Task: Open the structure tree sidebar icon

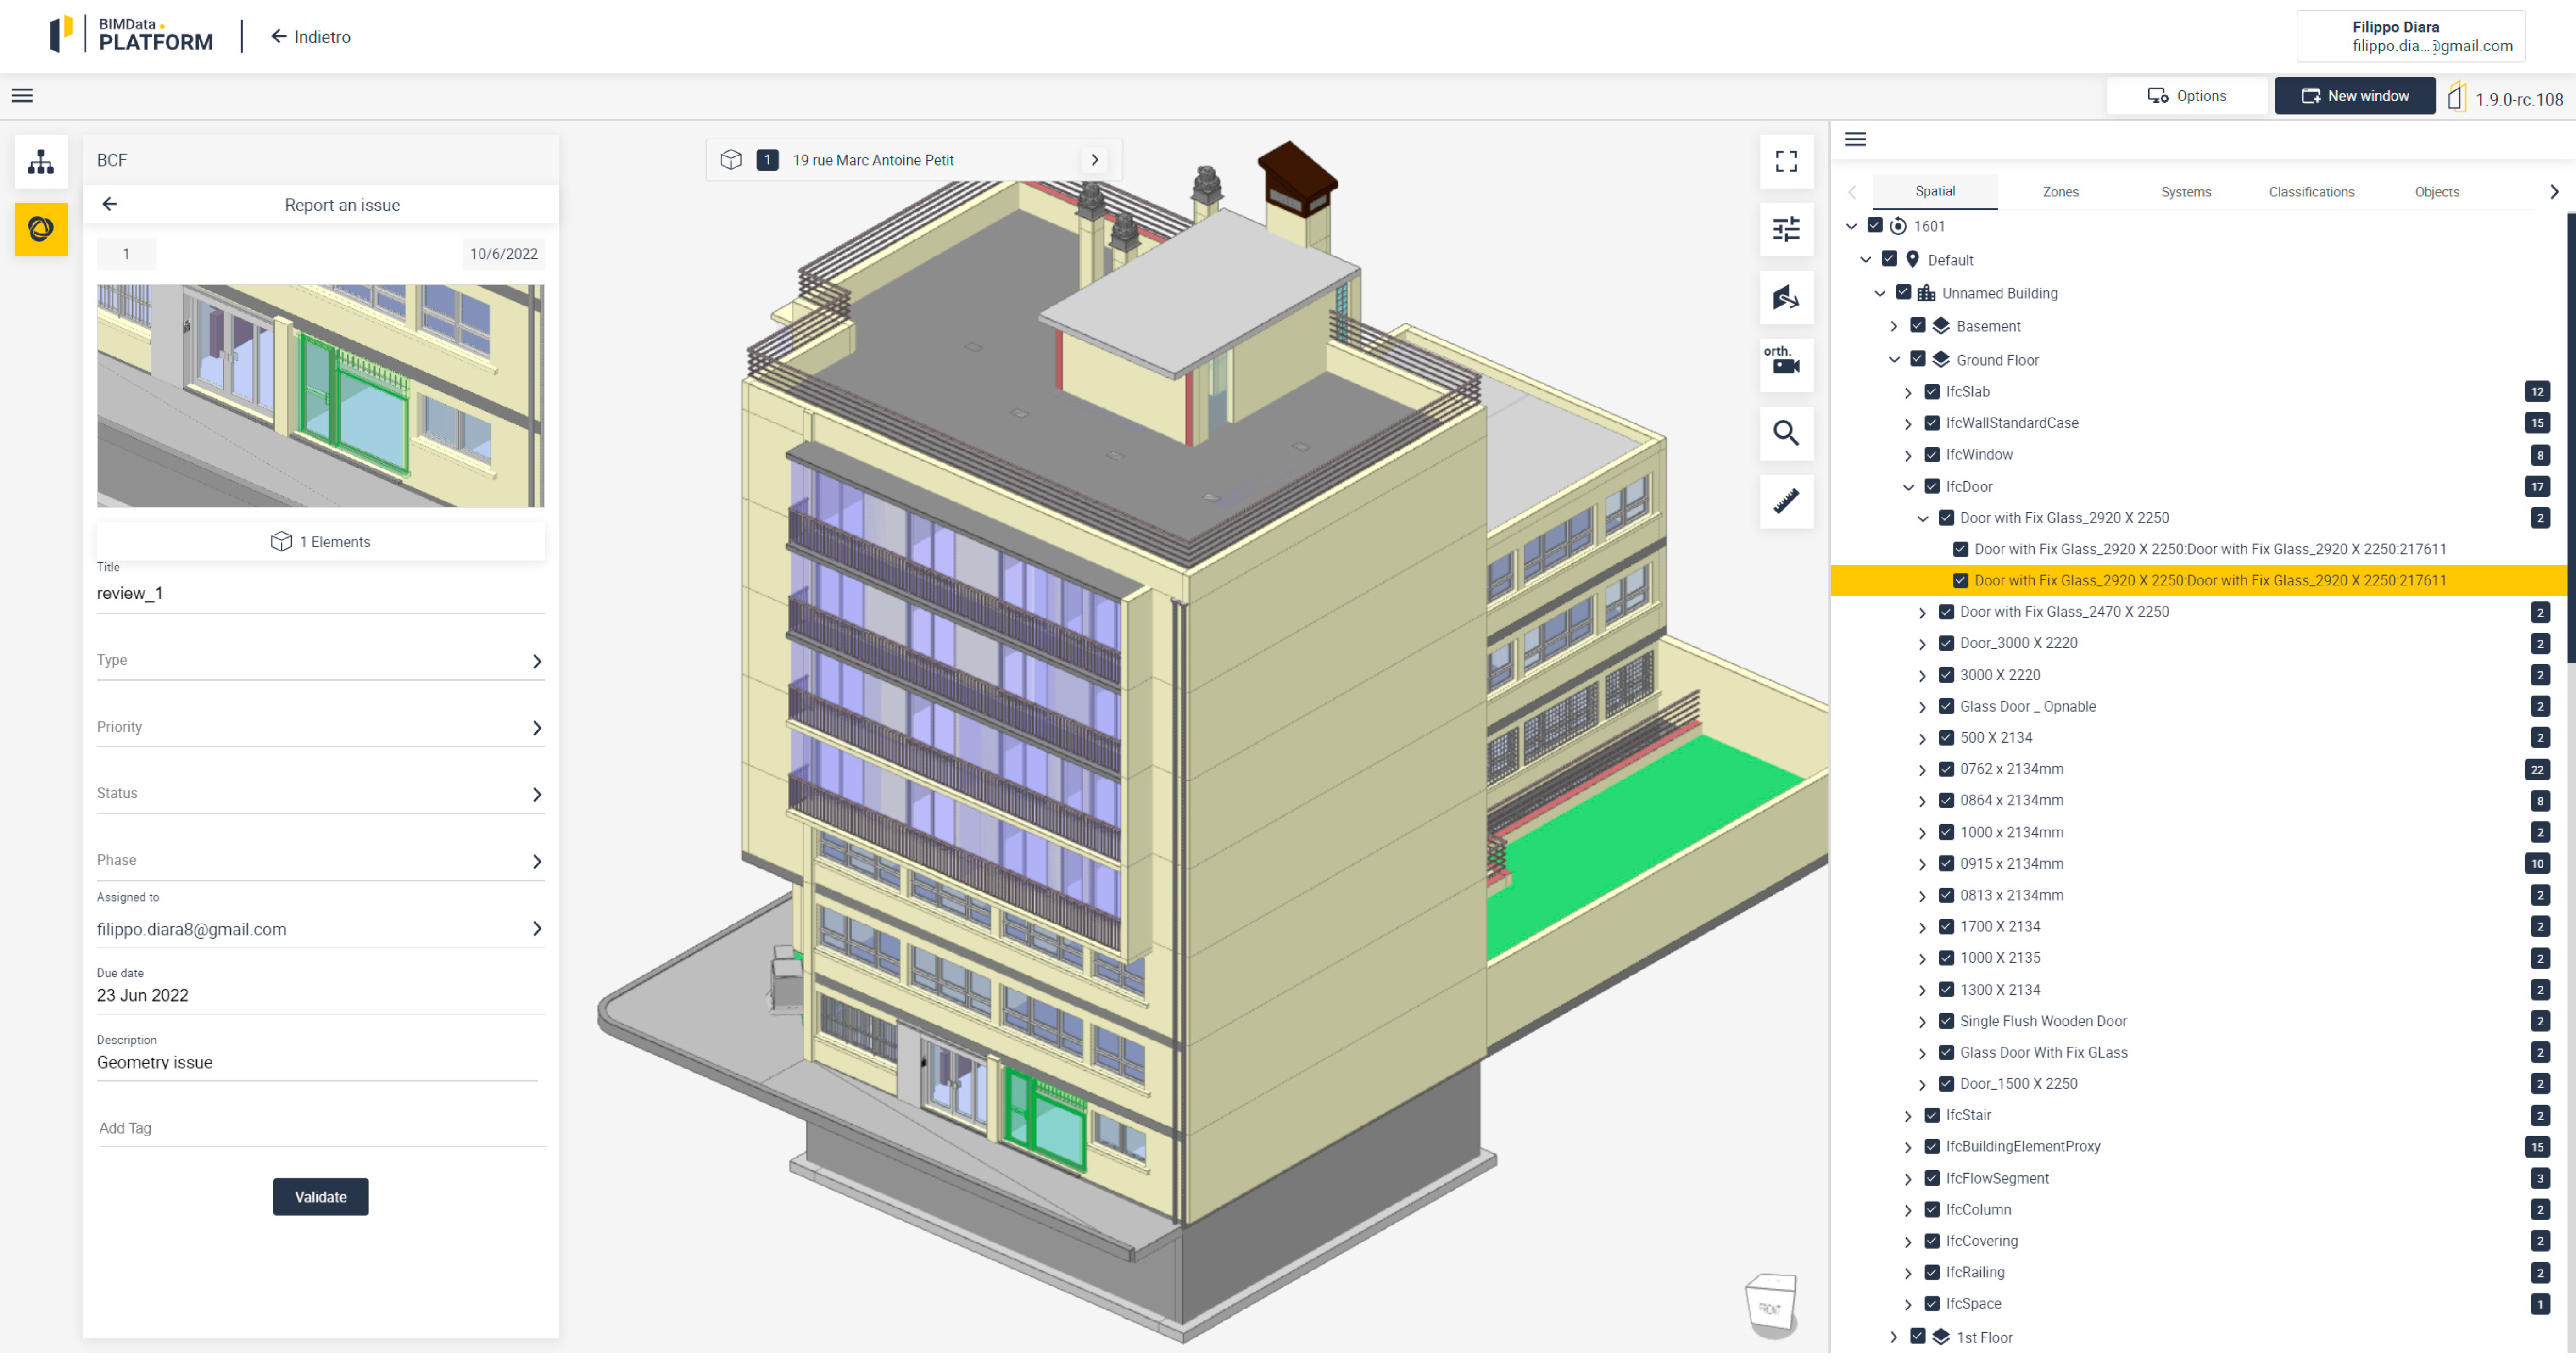Action: [41, 162]
